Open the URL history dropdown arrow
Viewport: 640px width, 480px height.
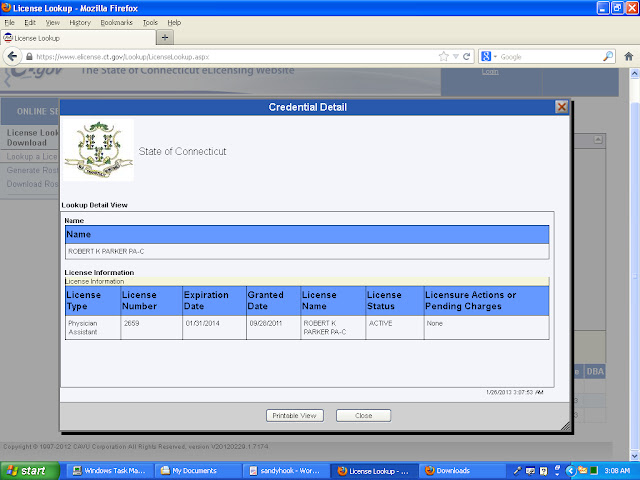(x=456, y=57)
